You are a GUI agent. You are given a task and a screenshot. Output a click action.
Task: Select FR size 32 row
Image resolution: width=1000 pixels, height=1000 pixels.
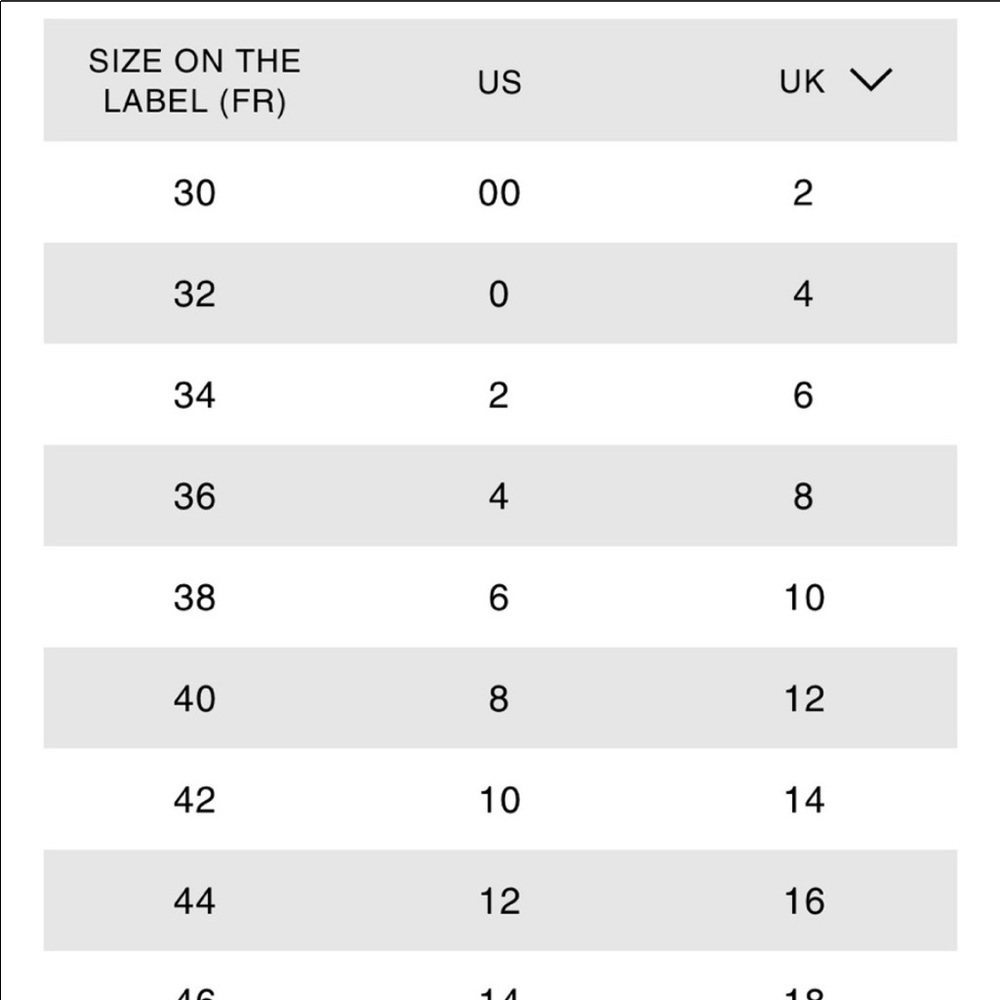point(500,293)
